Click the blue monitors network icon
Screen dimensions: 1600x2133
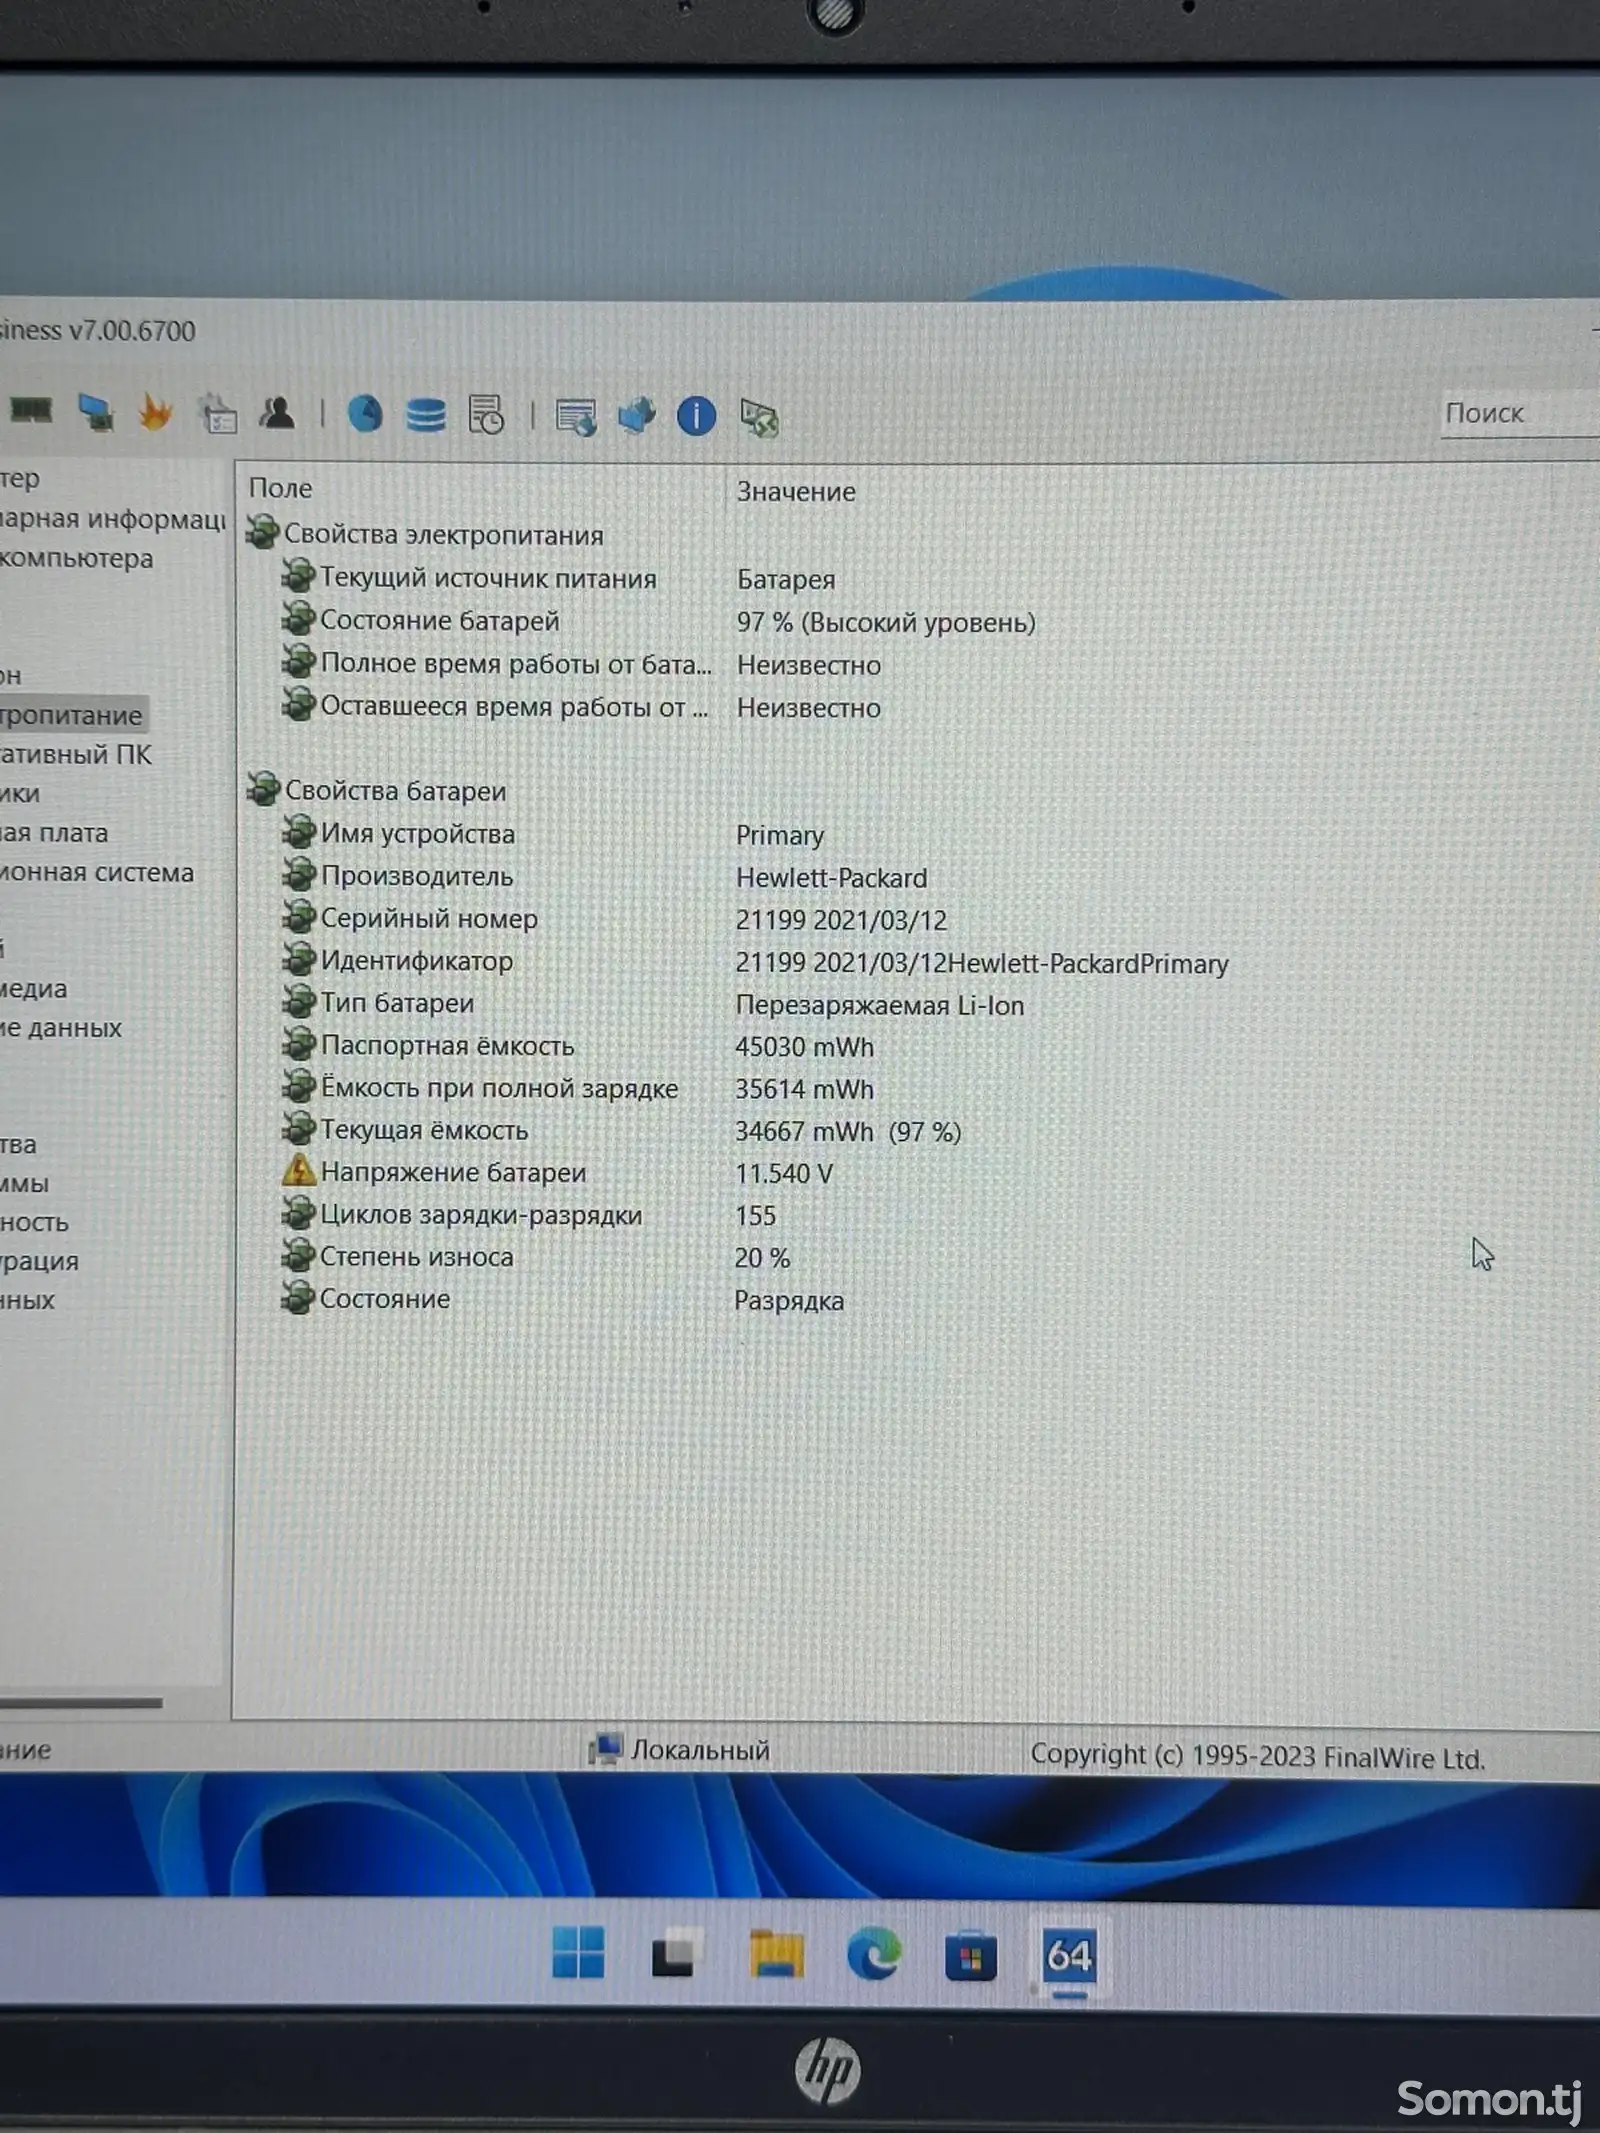(x=637, y=415)
